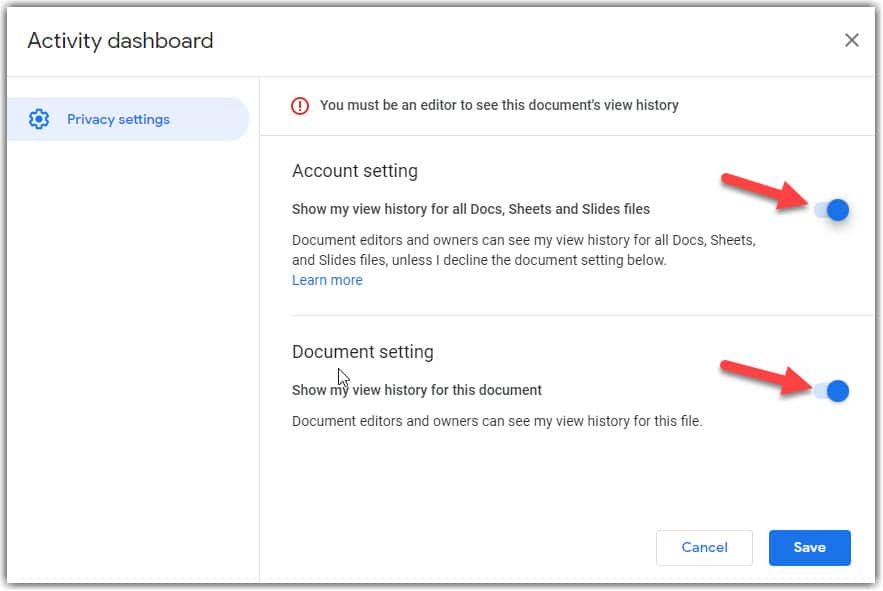The height and width of the screenshot is (591, 883).
Task: Click the divider between Account and Document settings
Action: pos(583,316)
